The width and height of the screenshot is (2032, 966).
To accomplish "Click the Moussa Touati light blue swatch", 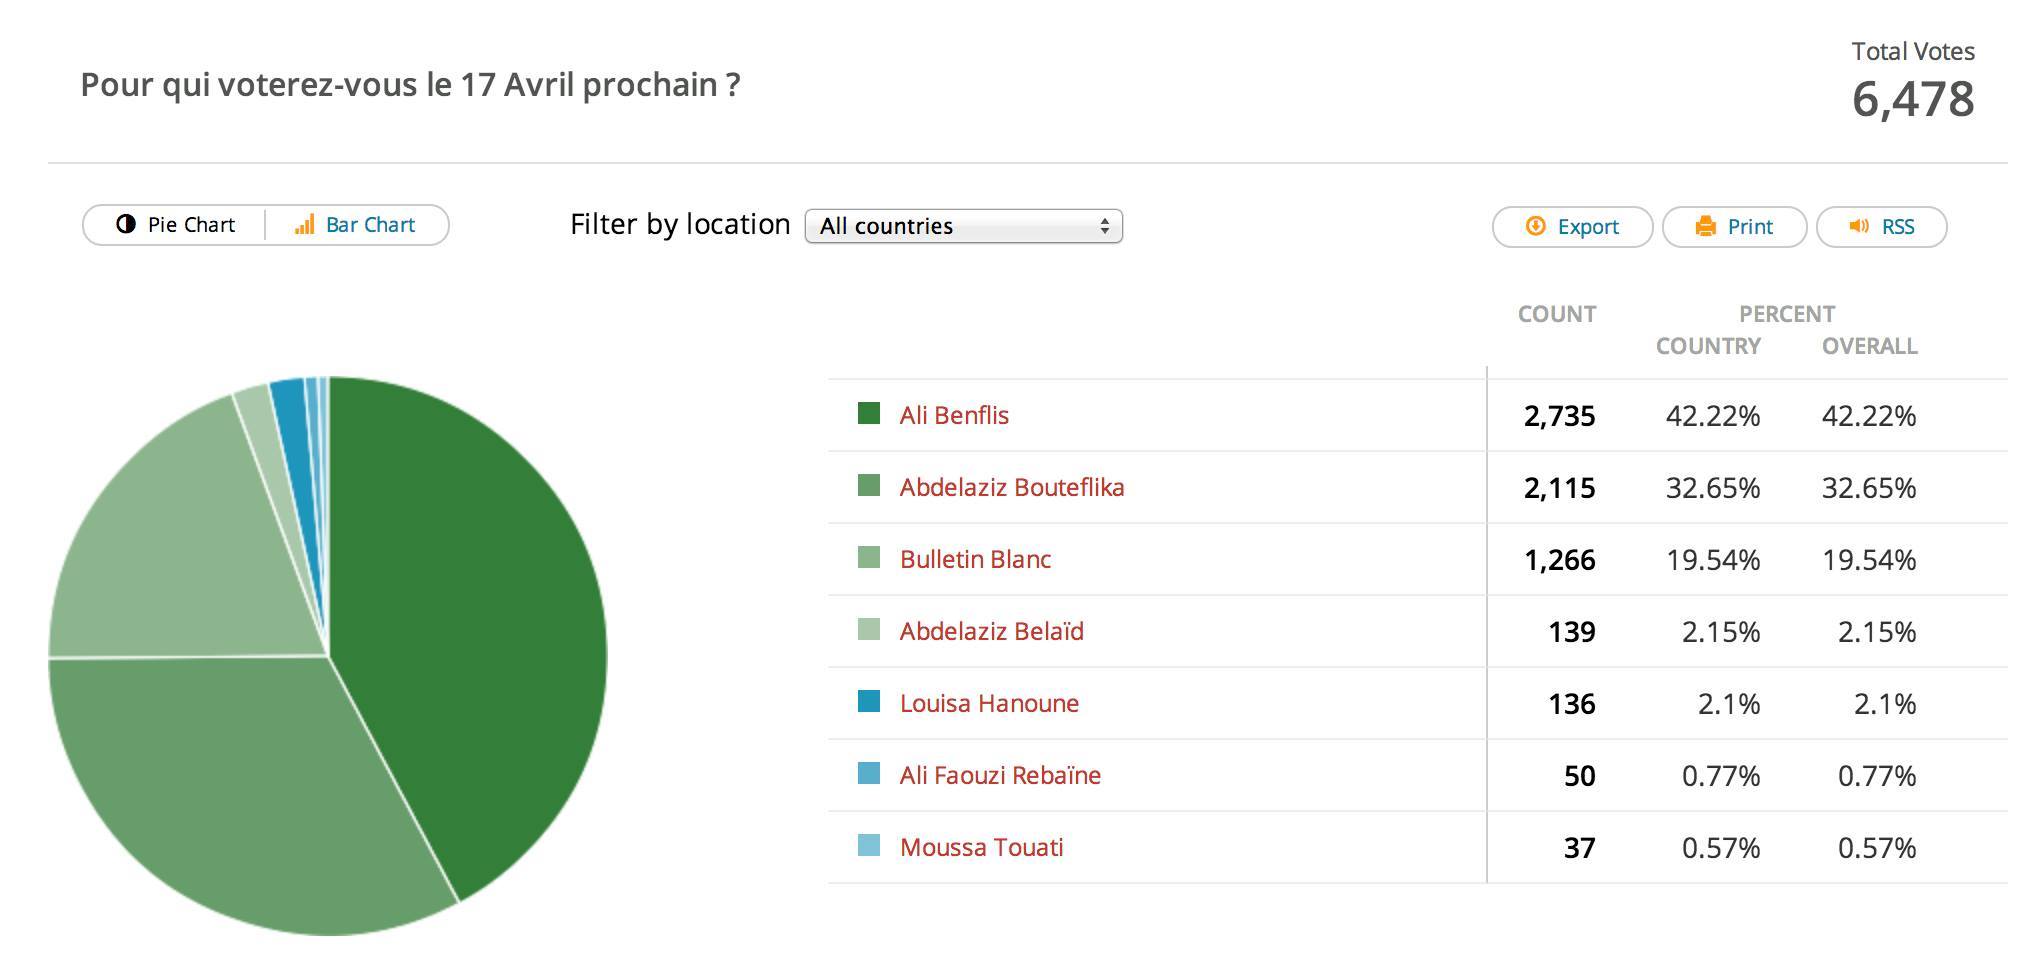I will [869, 845].
